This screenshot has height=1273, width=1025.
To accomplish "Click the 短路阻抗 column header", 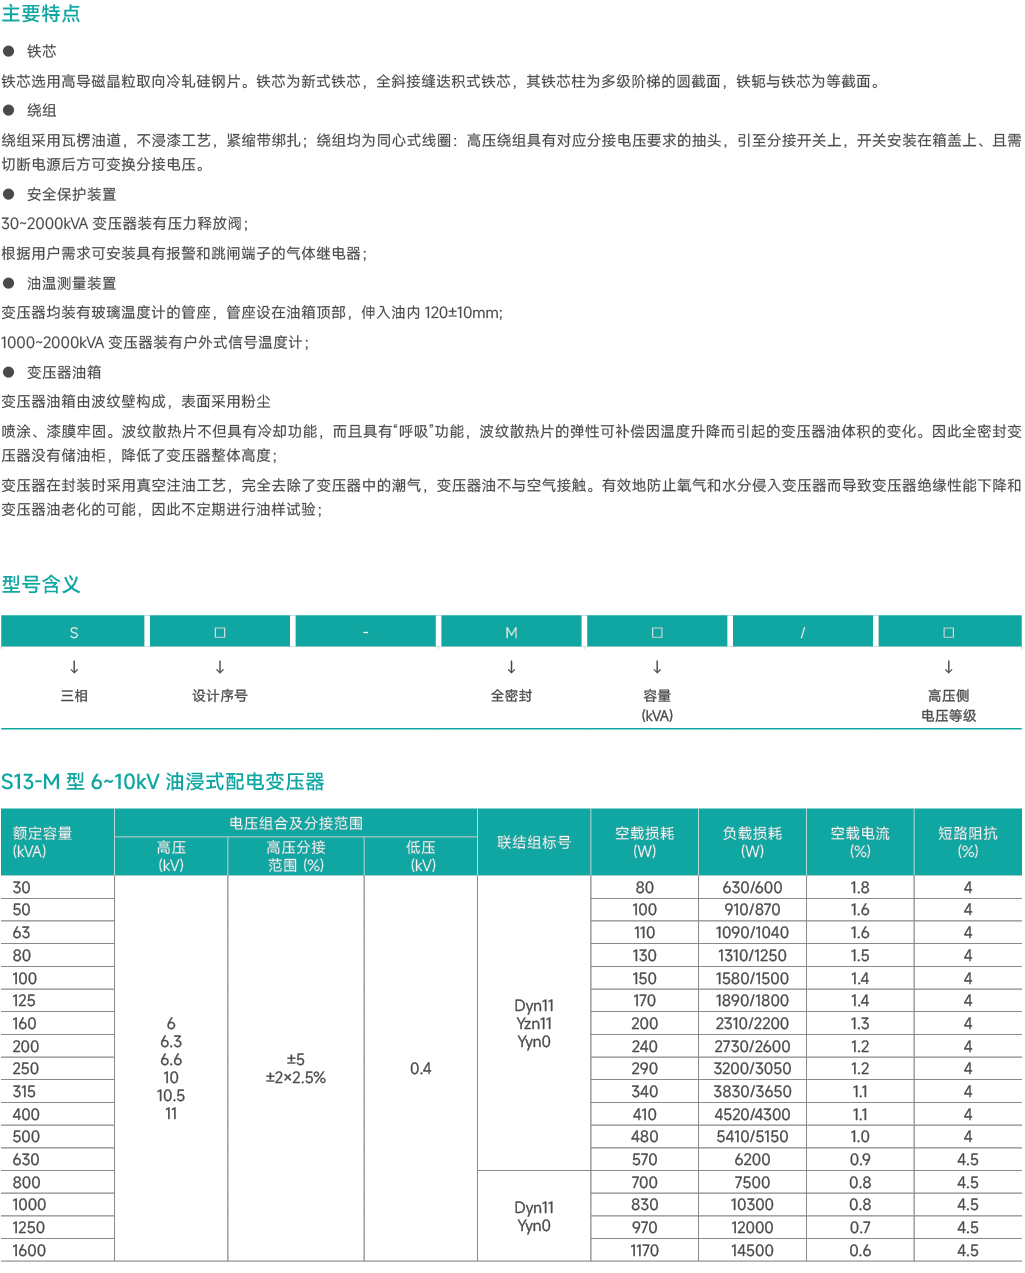I will point(967,842).
